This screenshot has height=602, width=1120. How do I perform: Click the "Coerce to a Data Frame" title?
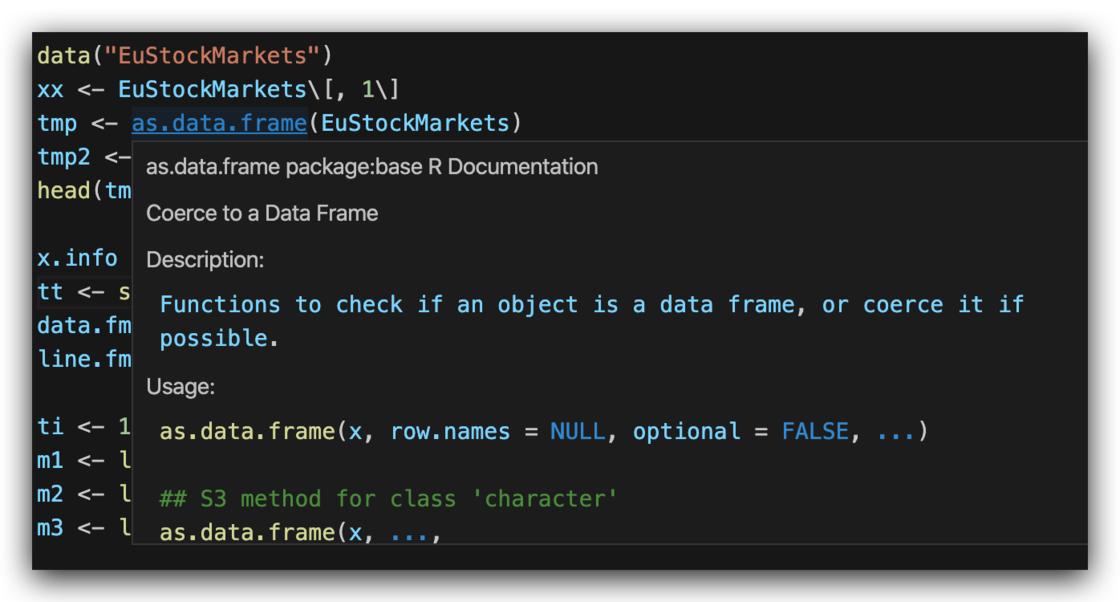[x=262, y=213]
